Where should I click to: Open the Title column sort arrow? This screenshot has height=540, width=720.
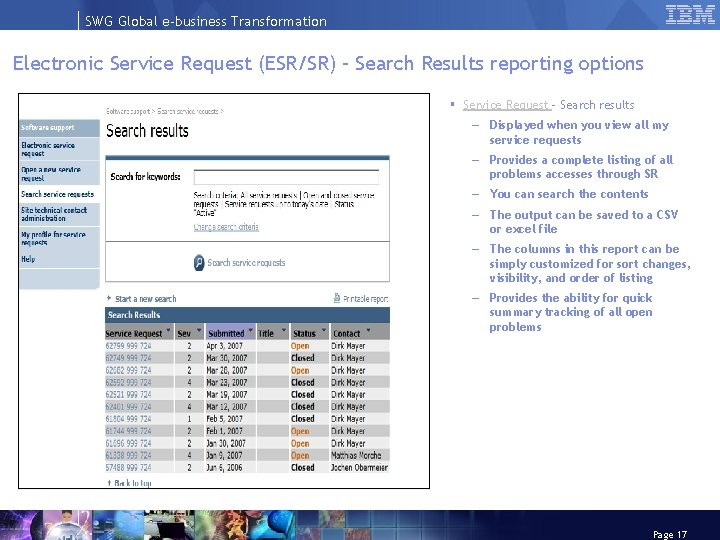click(283, 330)
